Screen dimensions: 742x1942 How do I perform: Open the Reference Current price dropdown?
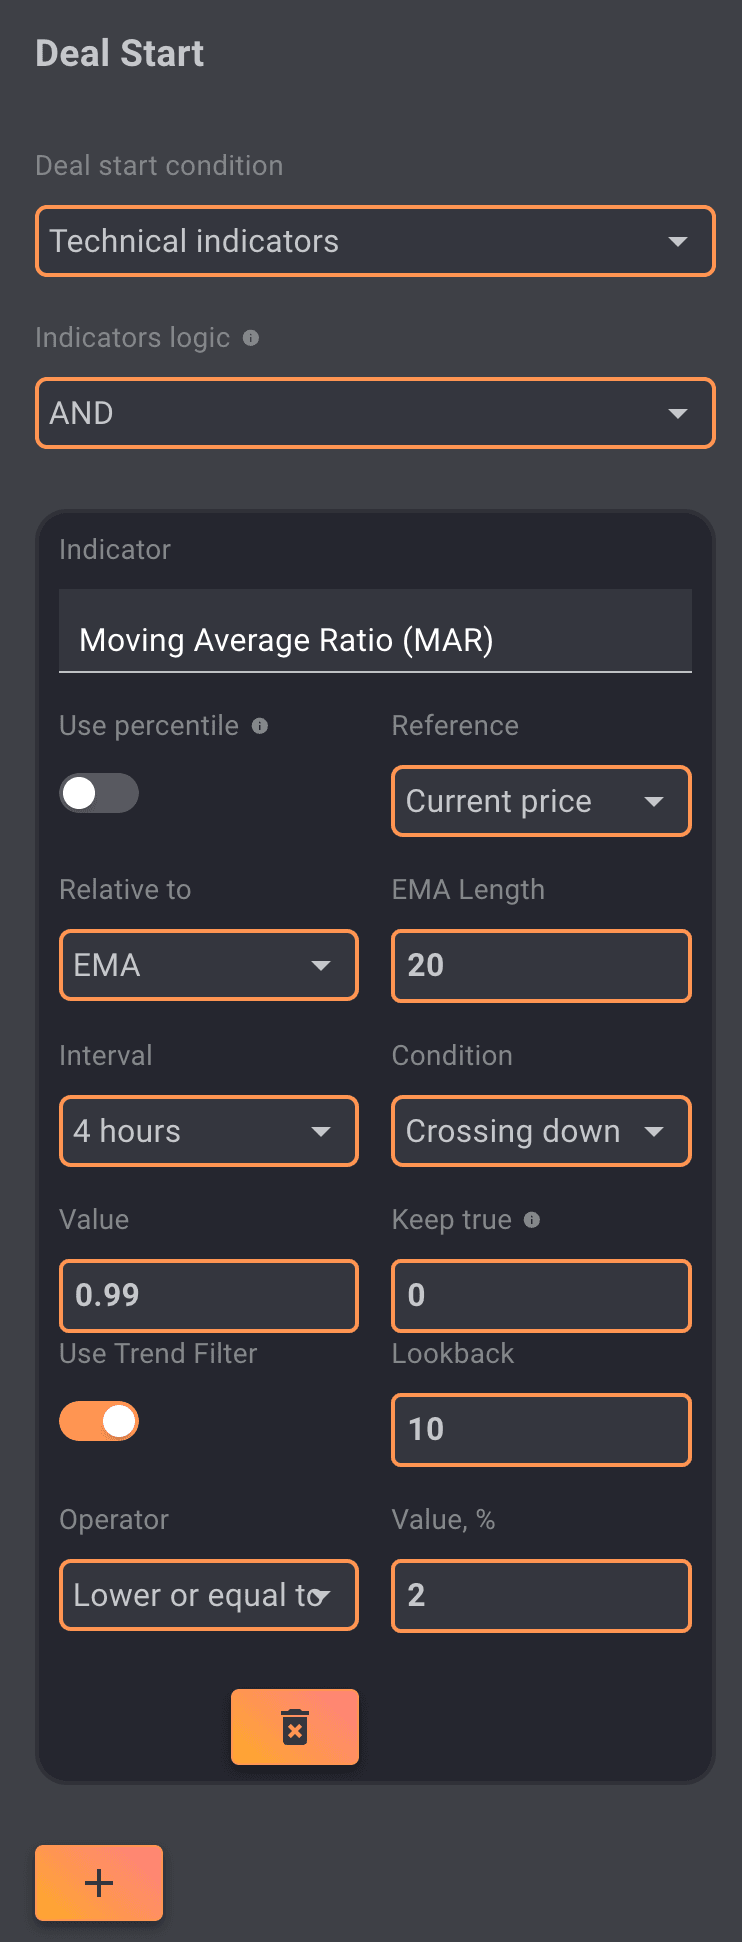pyautogui.click(x=541, y=801)
